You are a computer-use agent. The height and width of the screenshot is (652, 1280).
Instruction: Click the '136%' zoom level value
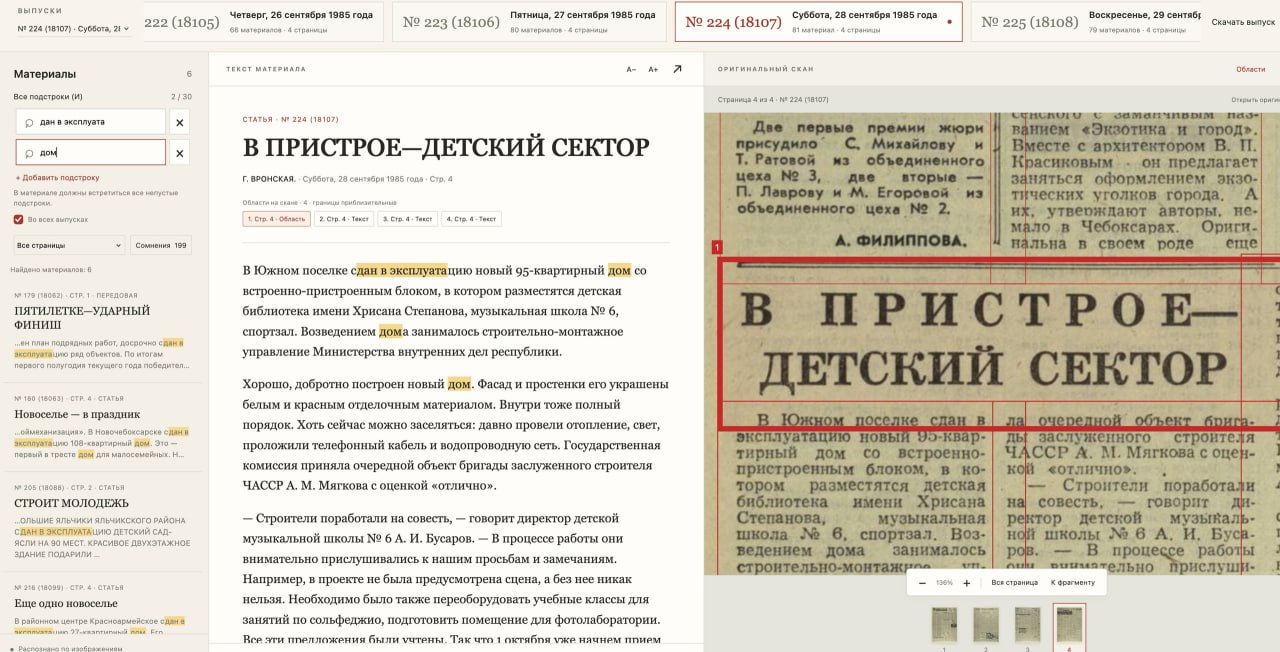(944, 583)
